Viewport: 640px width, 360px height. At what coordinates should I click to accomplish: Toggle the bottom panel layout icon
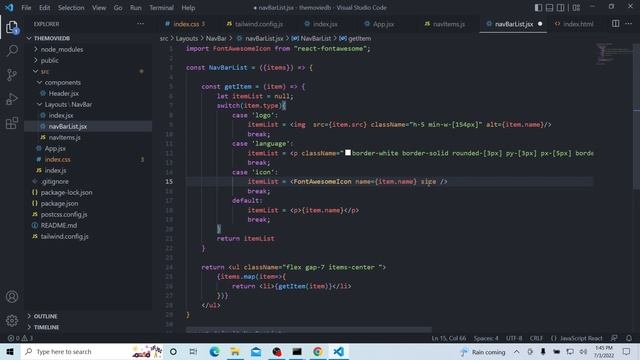(549, 7)
